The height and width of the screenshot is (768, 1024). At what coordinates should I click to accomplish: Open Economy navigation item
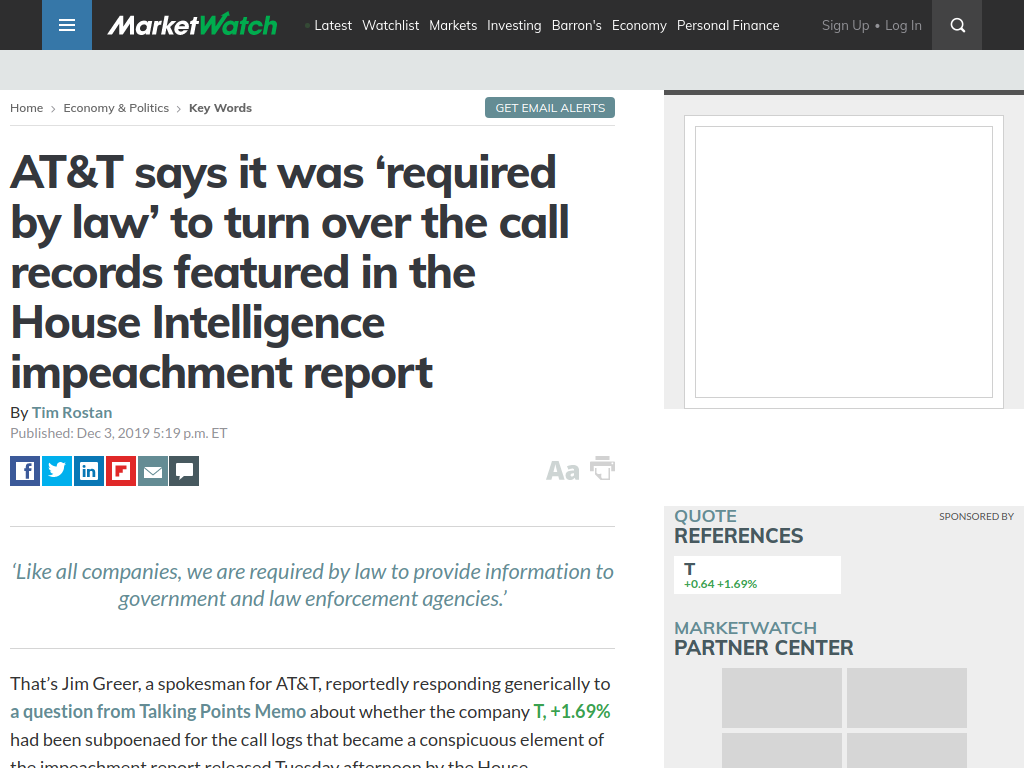click(639, 25)
